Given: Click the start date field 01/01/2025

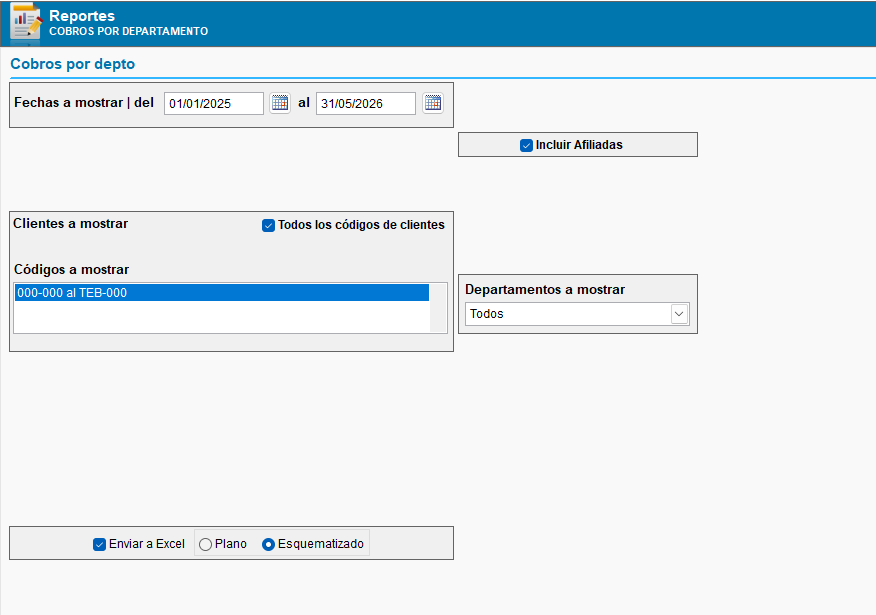Looking at the screenshot, I should click(213, 103).
